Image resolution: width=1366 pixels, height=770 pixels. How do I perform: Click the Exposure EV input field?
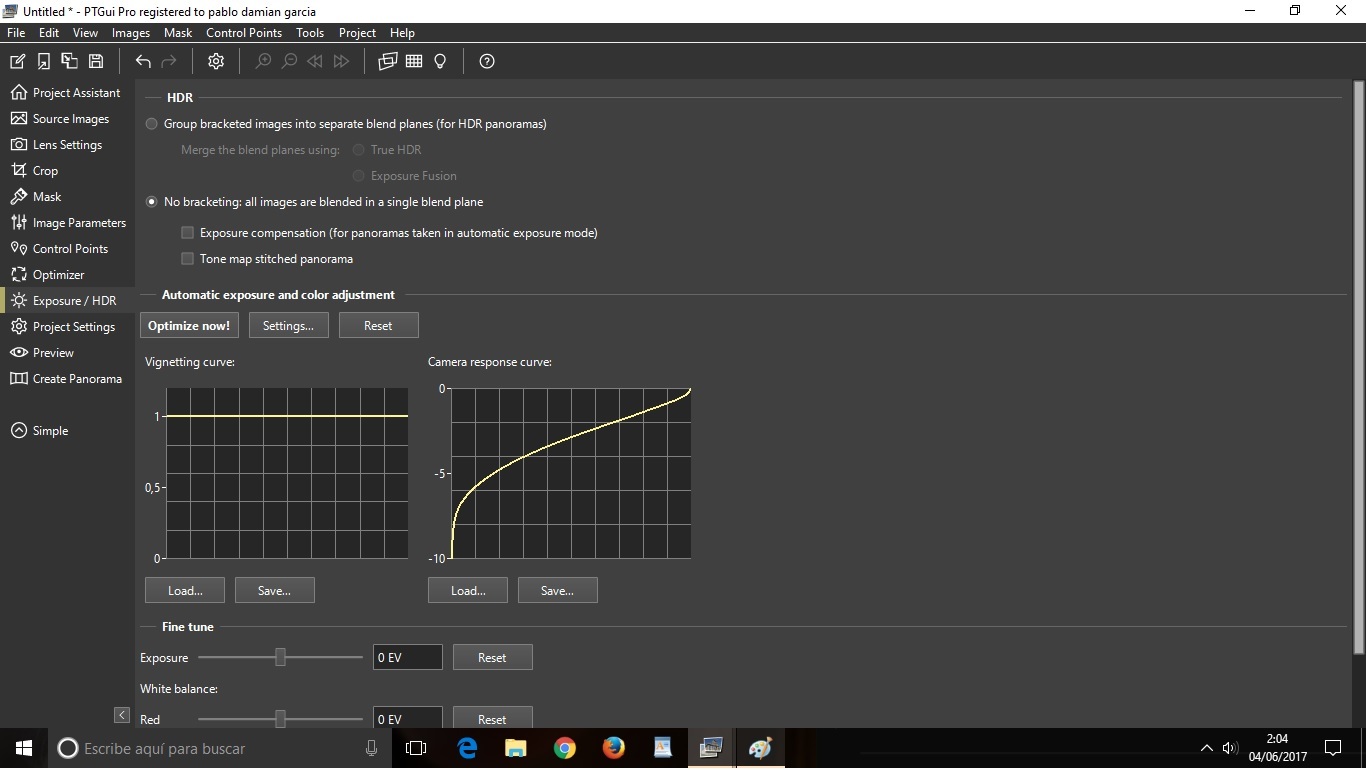[407, 657]
